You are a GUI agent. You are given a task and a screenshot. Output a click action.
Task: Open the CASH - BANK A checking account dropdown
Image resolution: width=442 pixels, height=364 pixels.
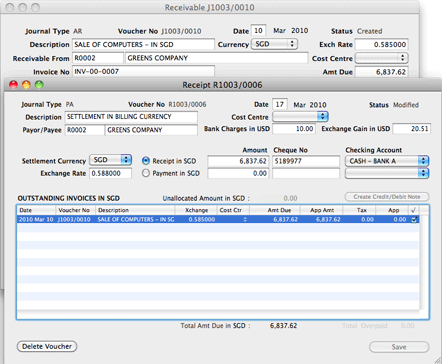point(387,161)
